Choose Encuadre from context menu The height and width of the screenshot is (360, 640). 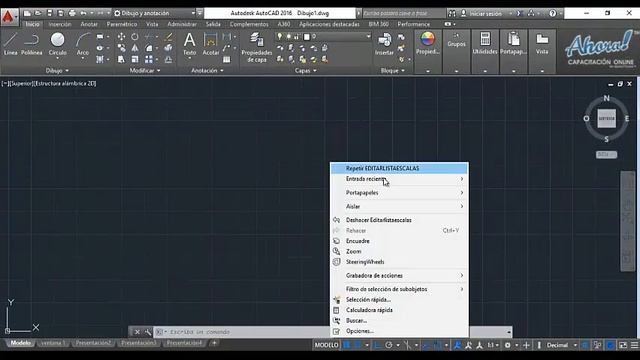399,241
